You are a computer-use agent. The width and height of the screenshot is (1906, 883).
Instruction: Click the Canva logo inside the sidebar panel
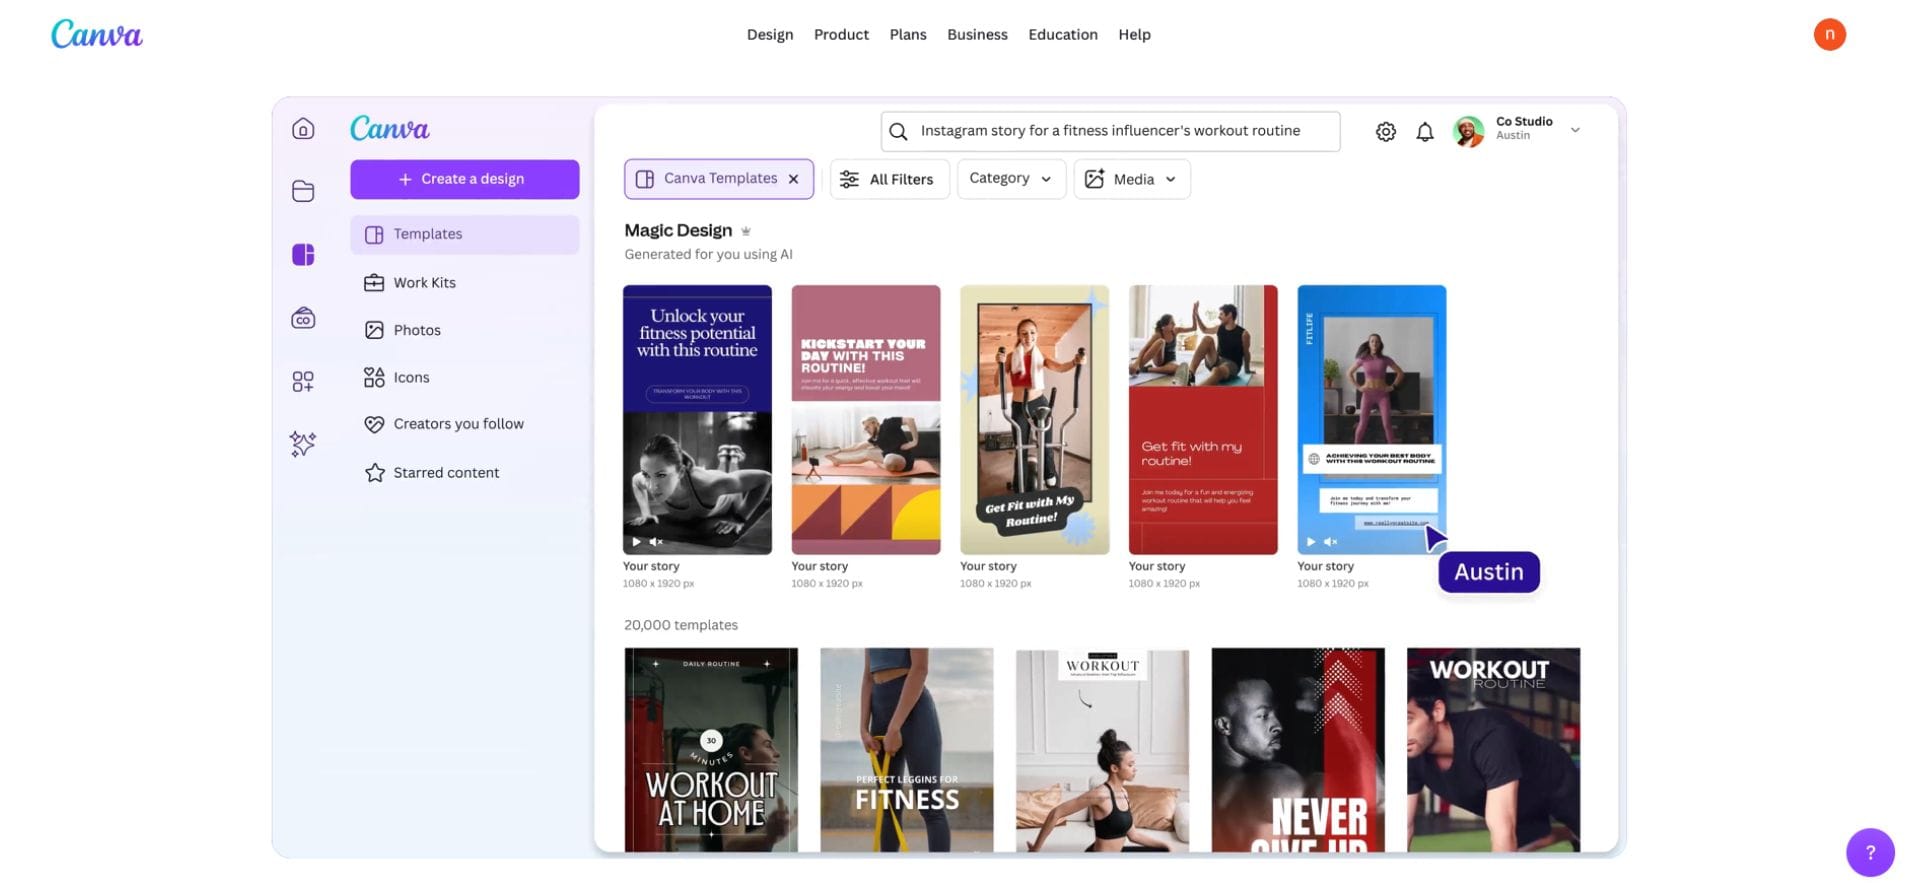pyautogui.click(x=389, y=129)
